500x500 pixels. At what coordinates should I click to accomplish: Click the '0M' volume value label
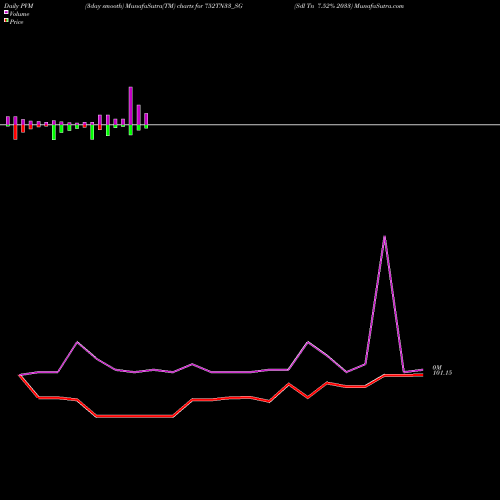click(x=437, y=367)
